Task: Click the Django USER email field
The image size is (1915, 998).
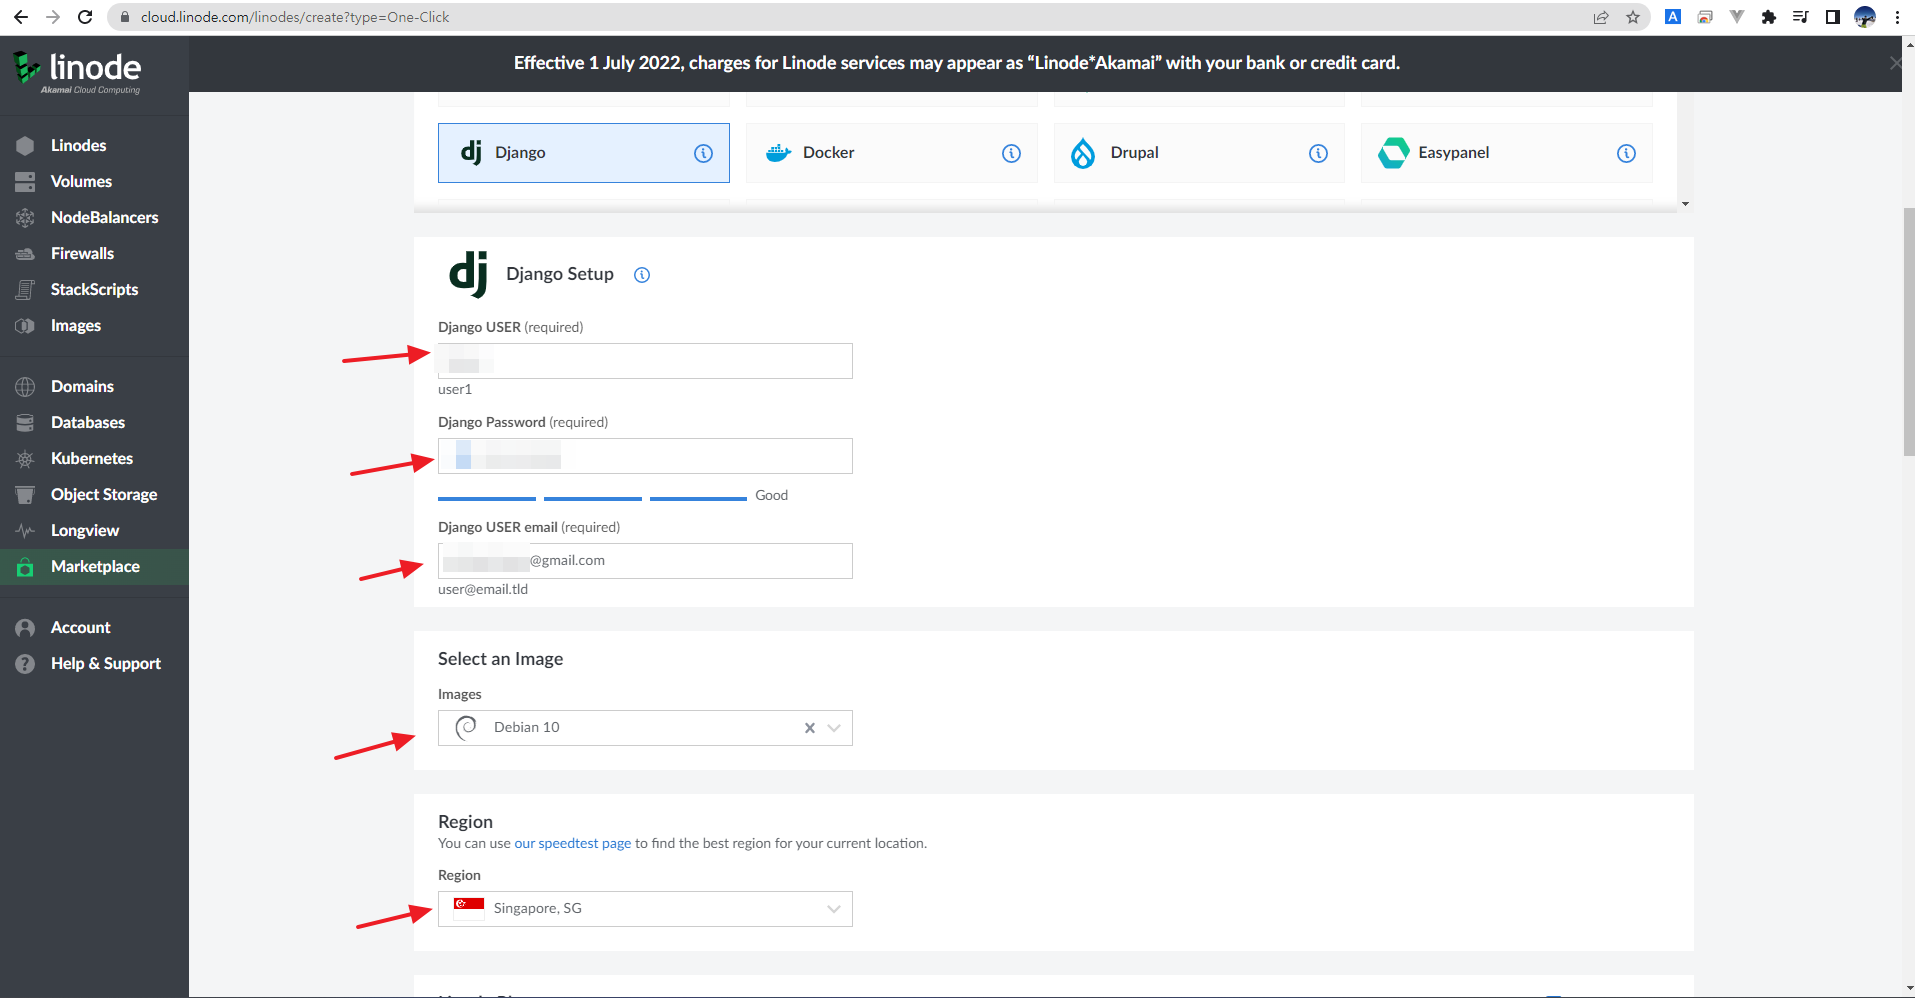Action: point(645,561)
